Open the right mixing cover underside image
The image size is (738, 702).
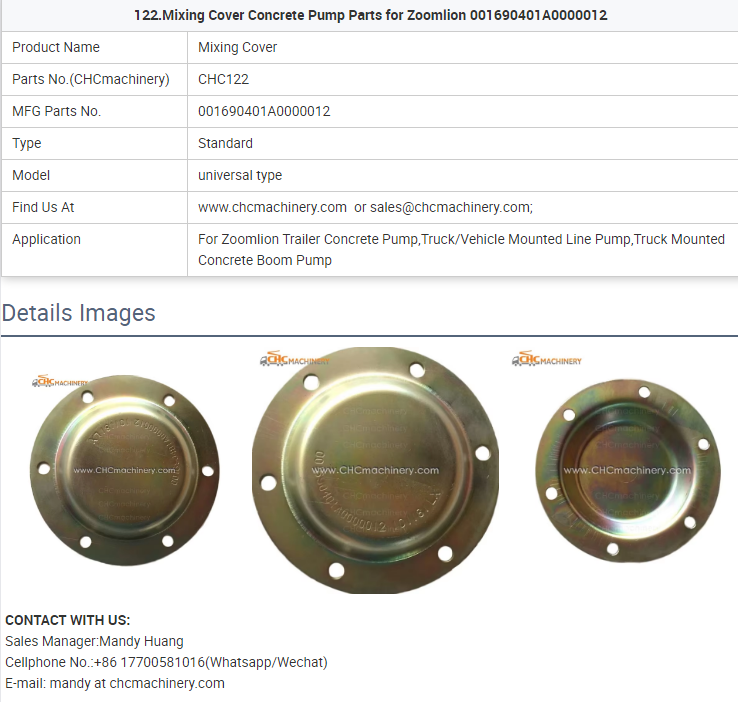pos(627,468)
